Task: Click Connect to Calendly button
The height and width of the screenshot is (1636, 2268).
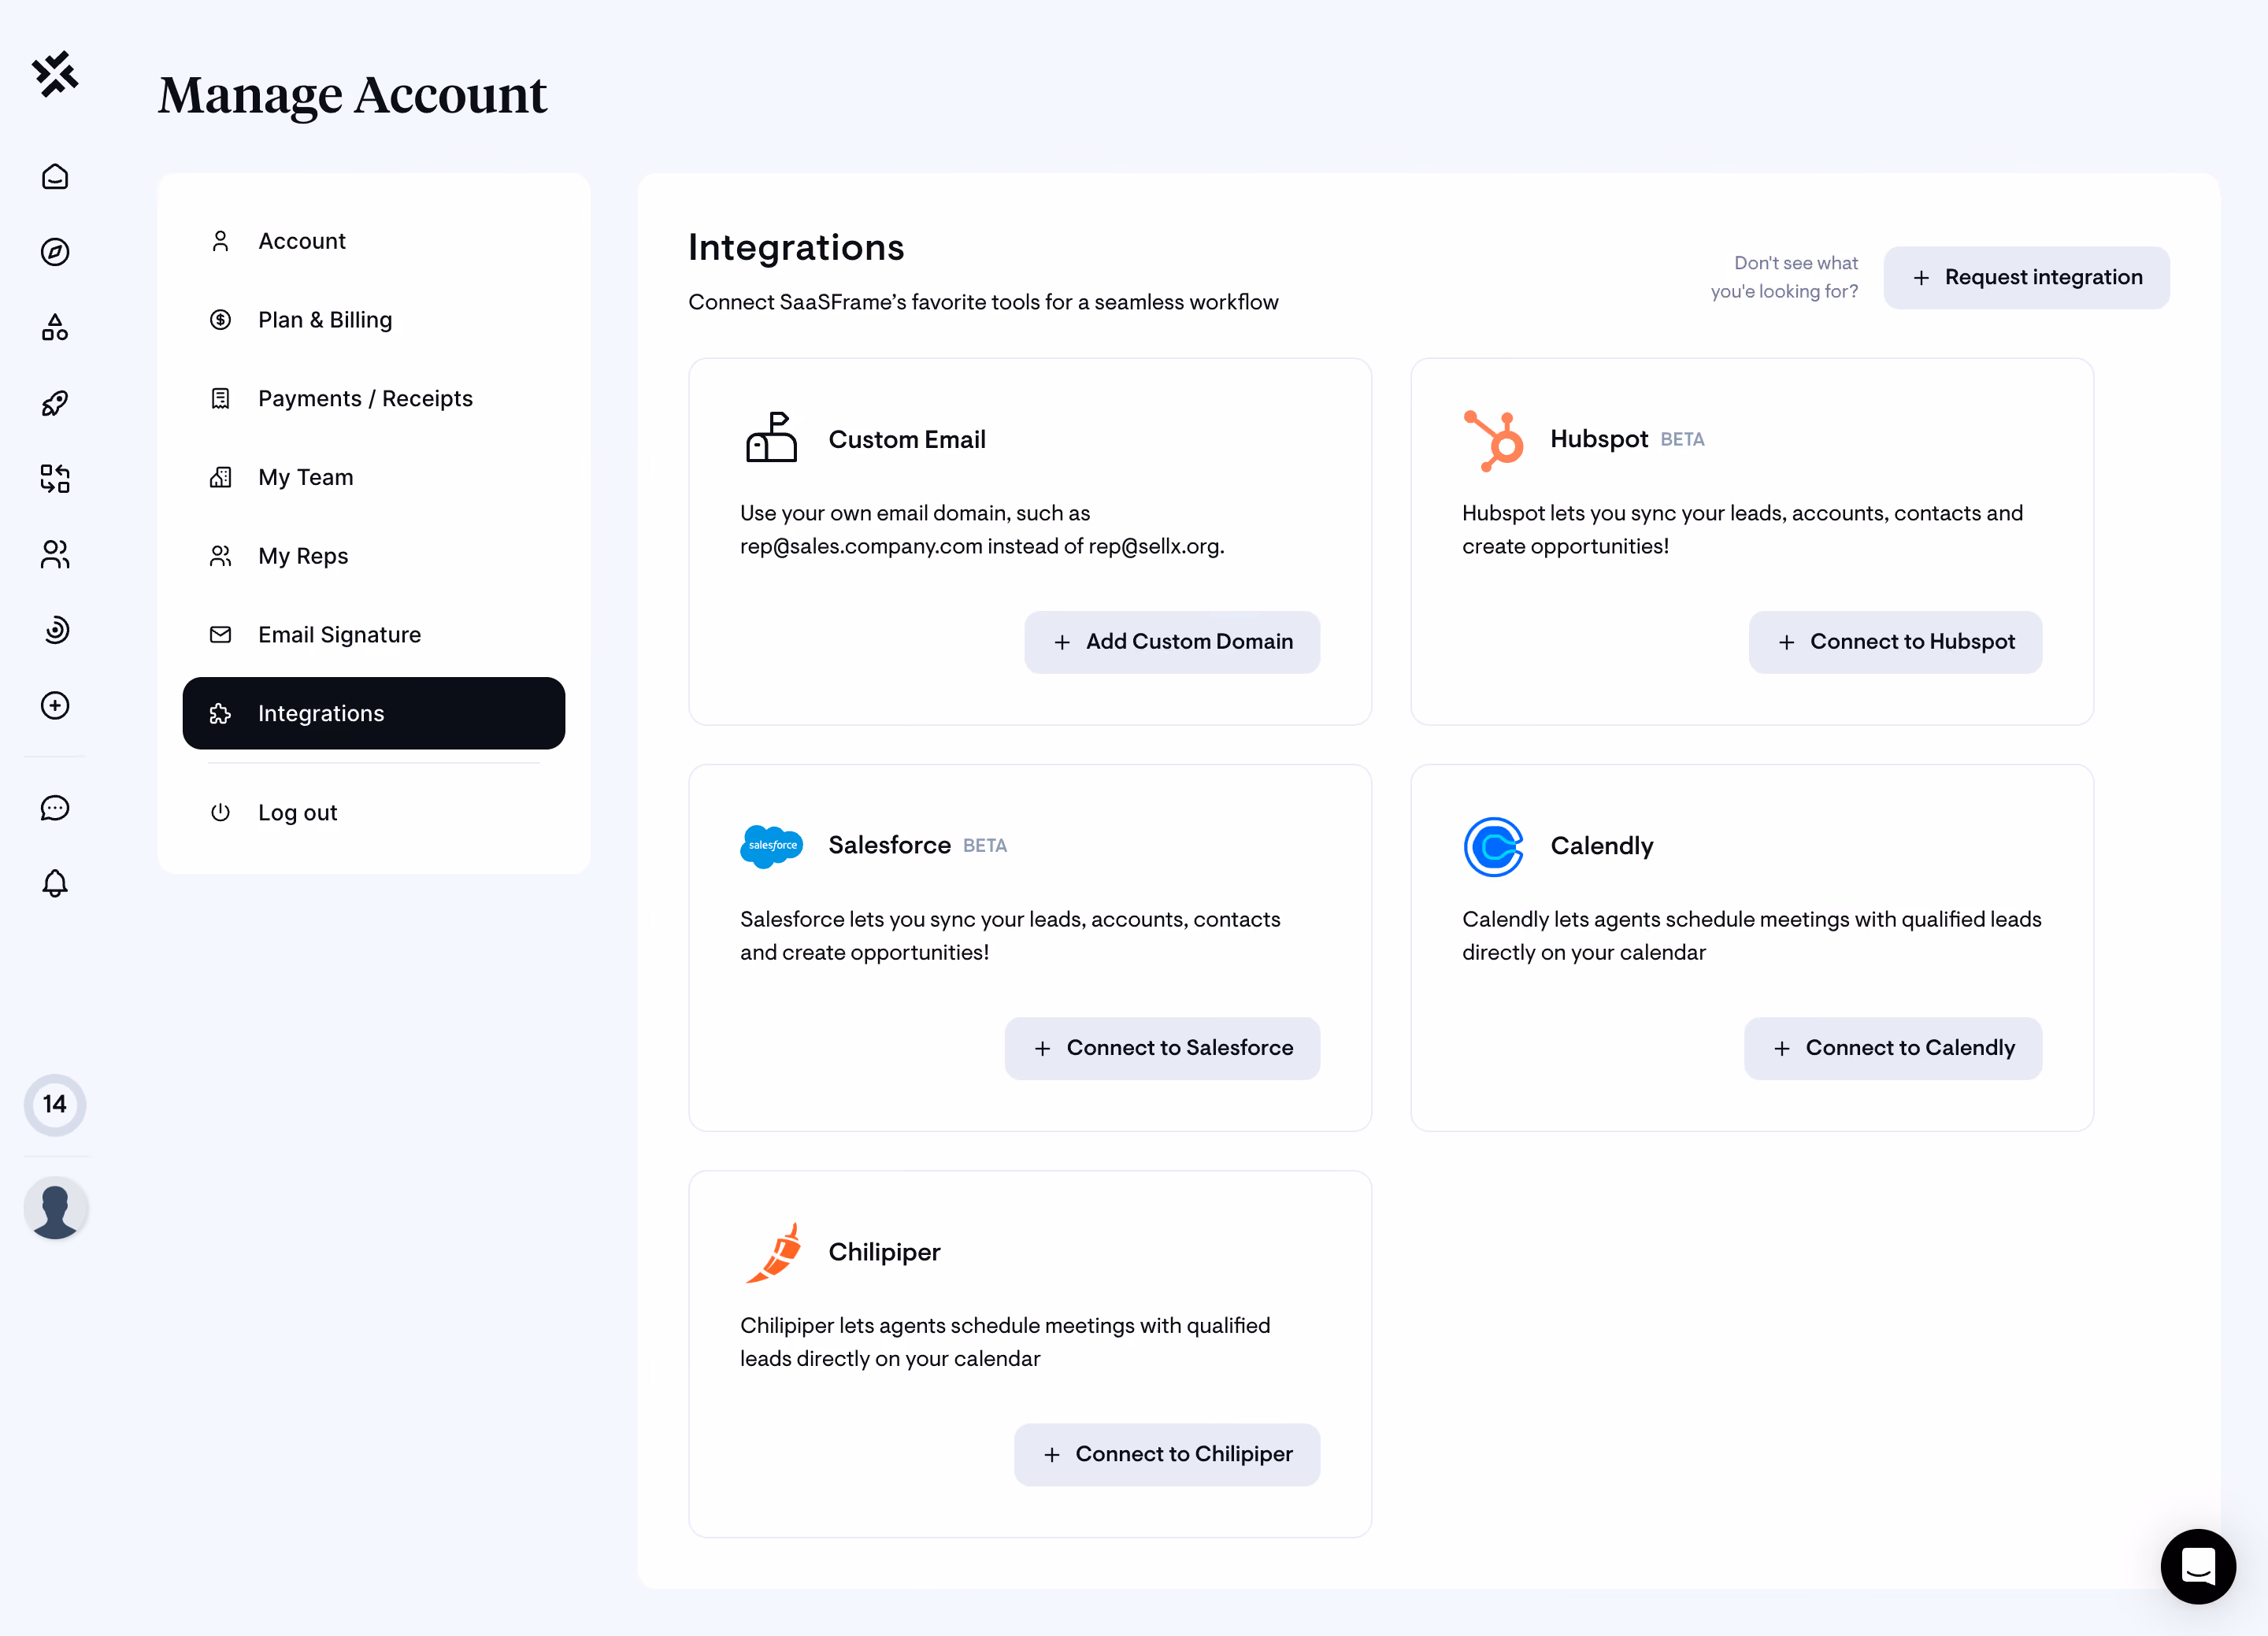Action: (x=1893, y=1048)
